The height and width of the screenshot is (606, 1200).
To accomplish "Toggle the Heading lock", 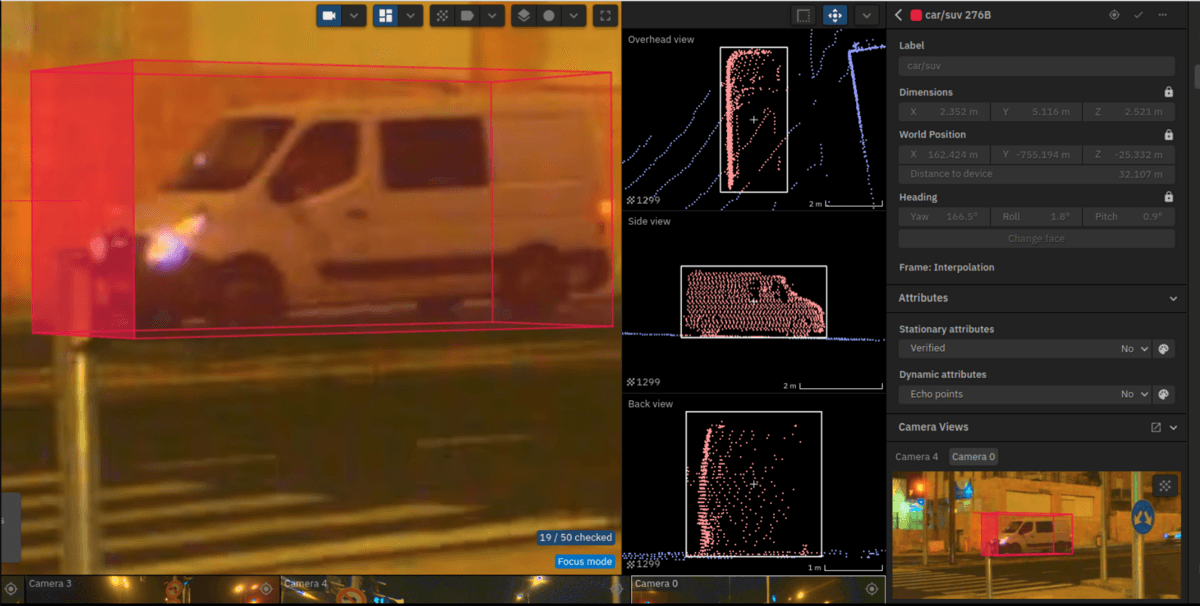I will coord(1168,197).
